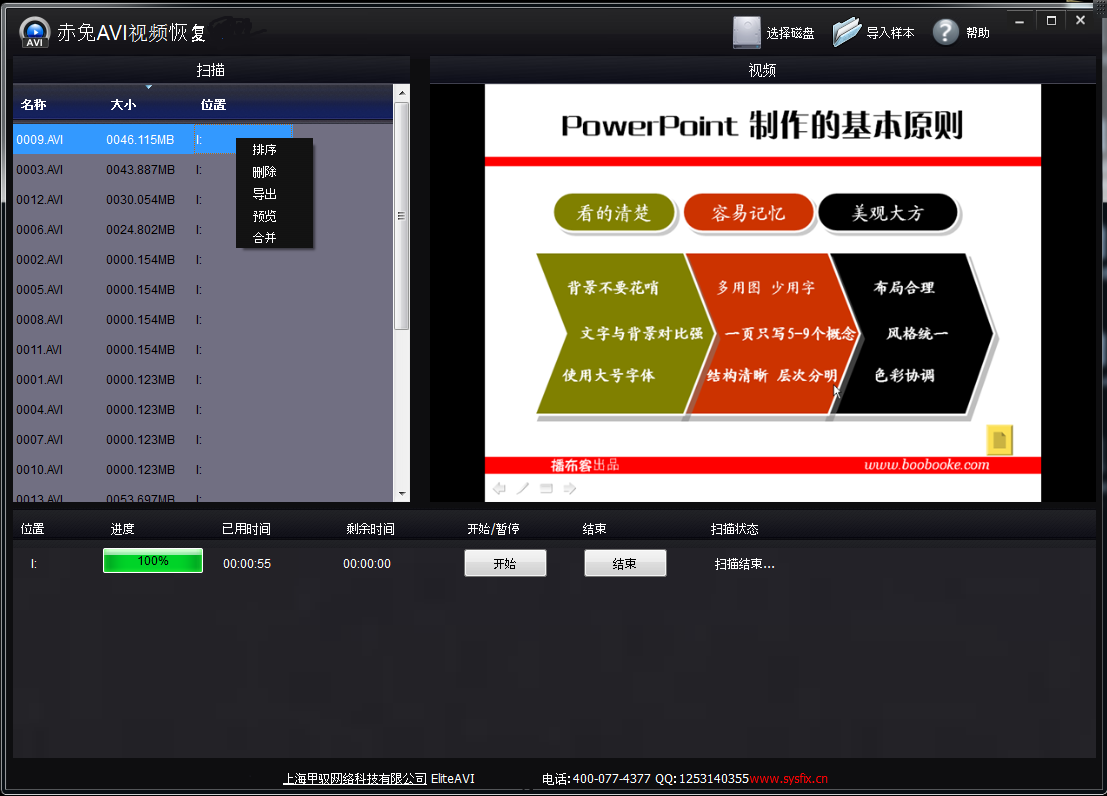Screen dimensions: 1107x796
Task: Click the 100% scan progress bar
Action: [x=152, y=561]
